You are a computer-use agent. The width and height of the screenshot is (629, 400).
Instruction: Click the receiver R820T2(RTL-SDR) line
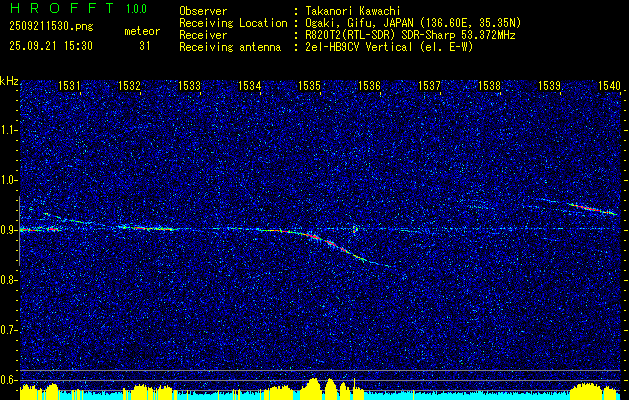(x=412, y=35)
